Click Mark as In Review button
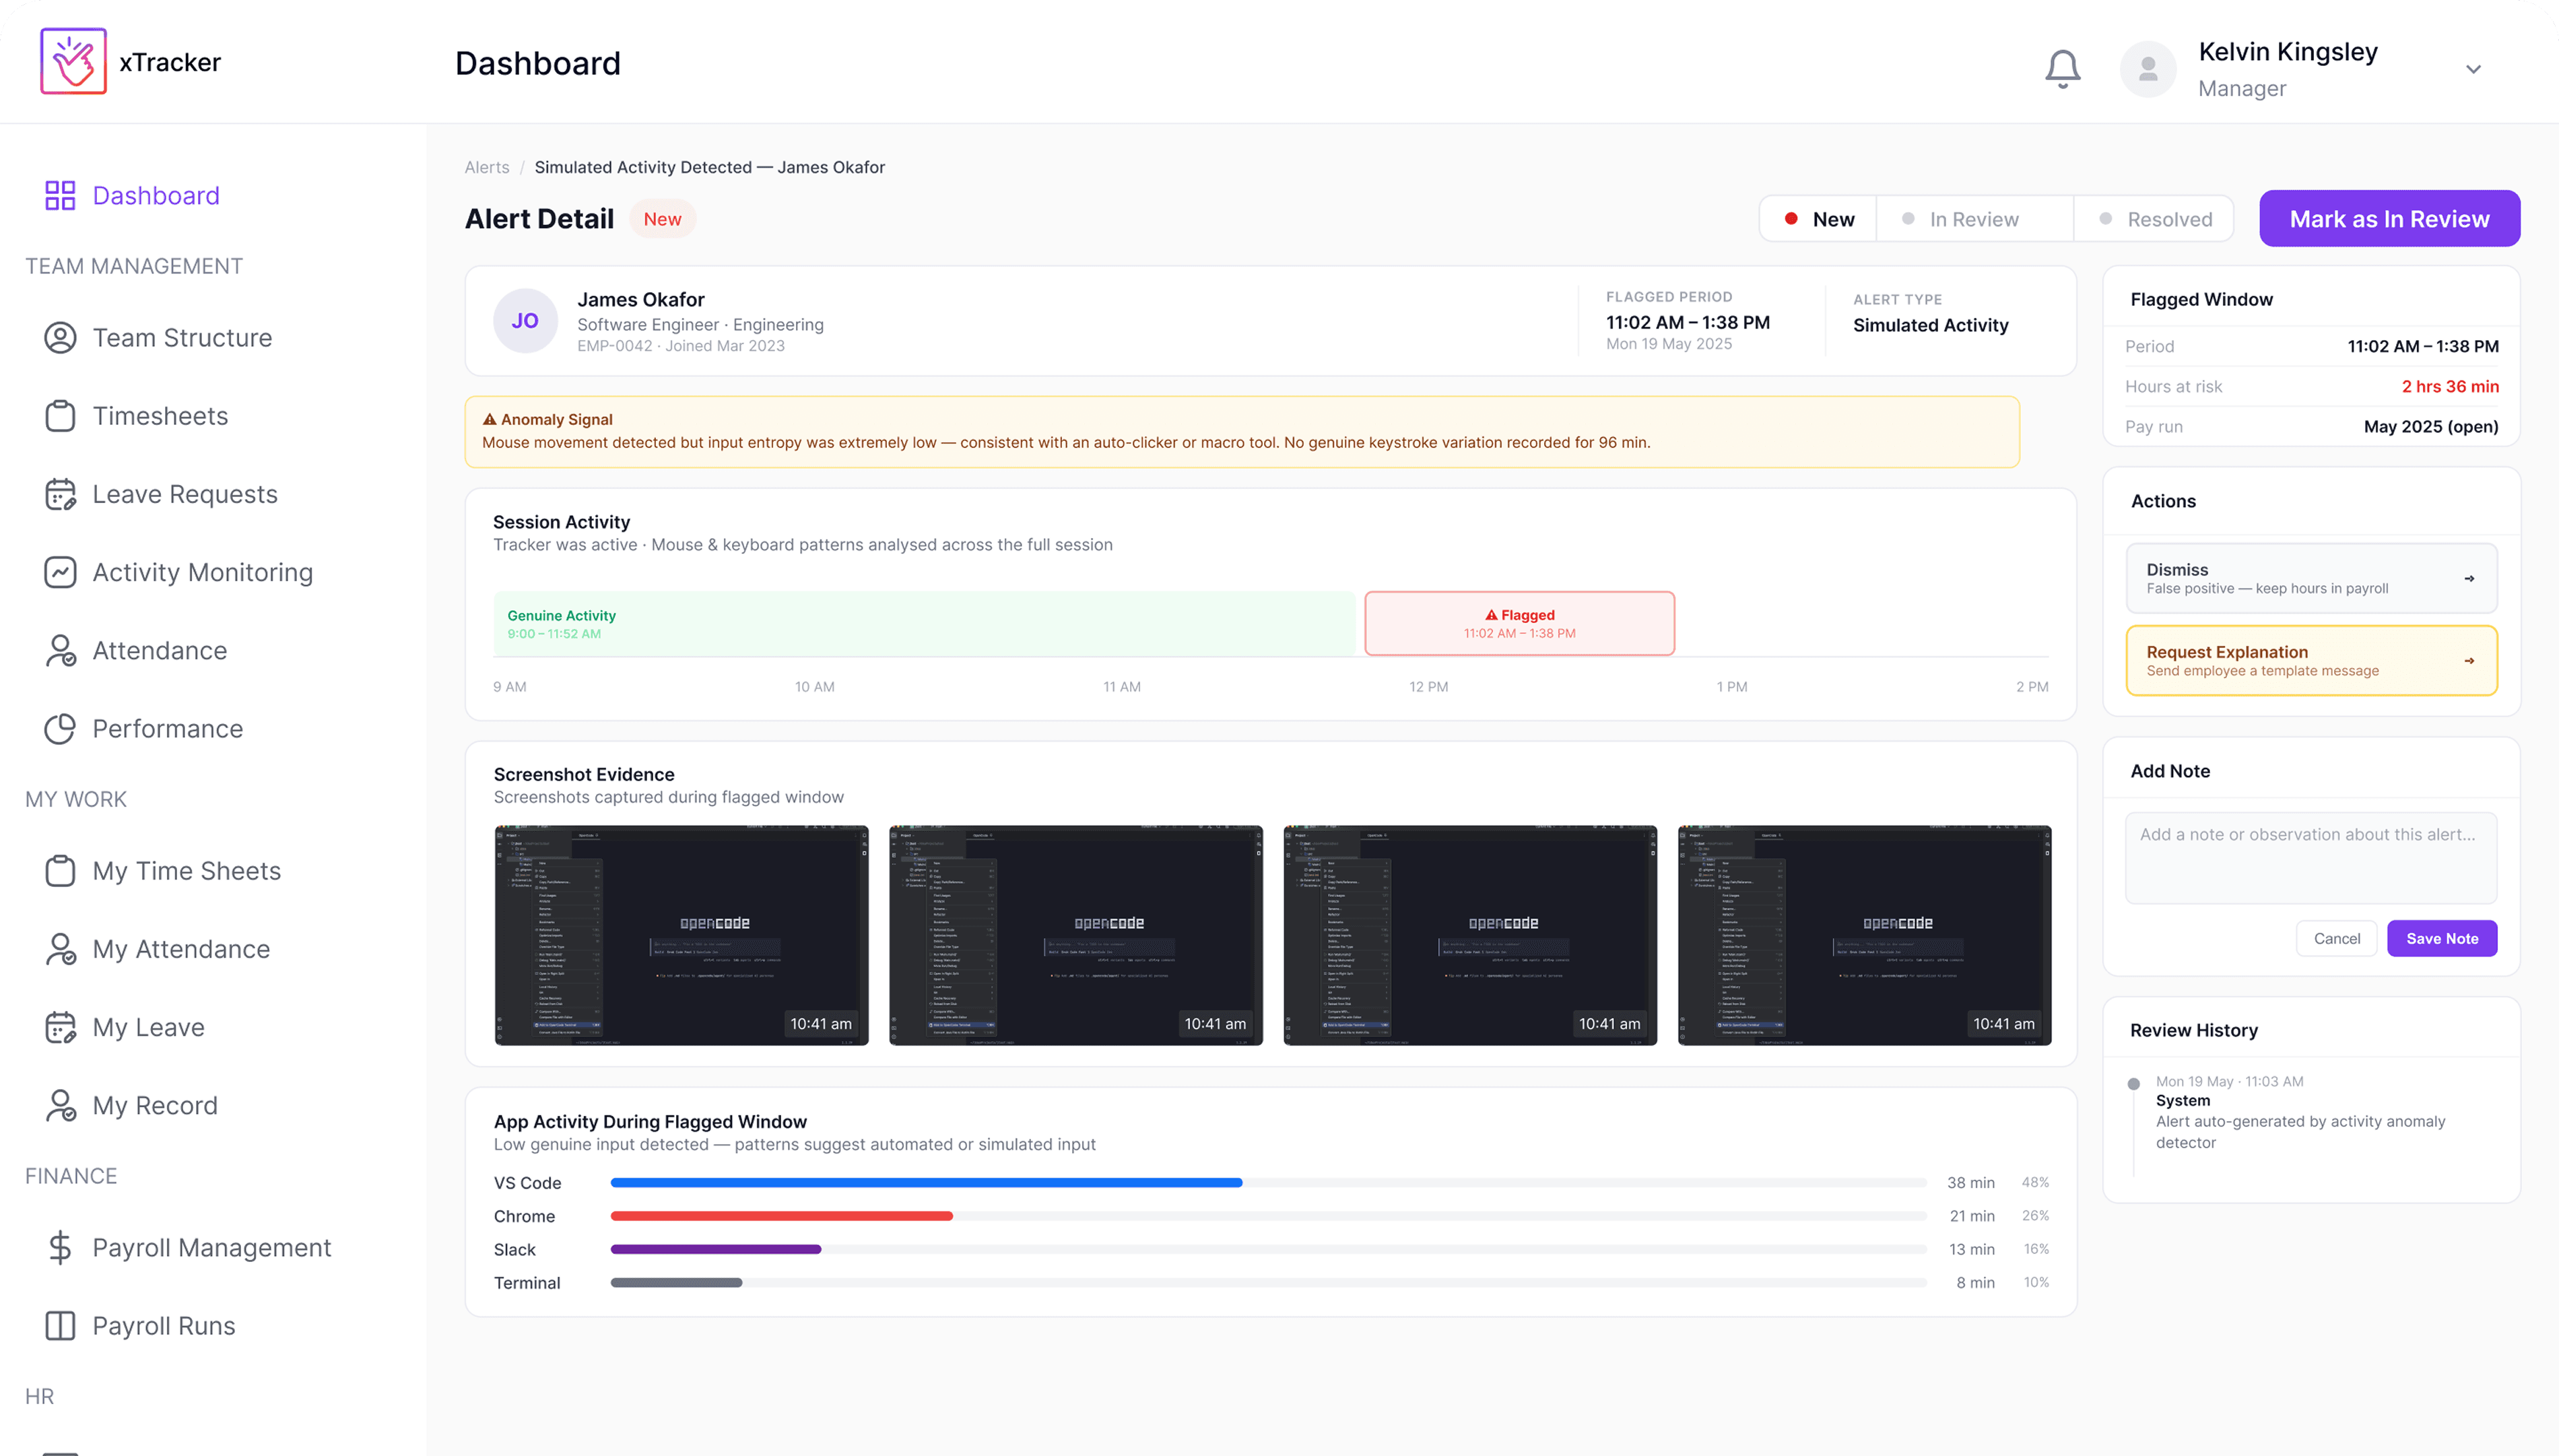The width and height of the screenshot is (2559, 1456). tap(2389, 219)
